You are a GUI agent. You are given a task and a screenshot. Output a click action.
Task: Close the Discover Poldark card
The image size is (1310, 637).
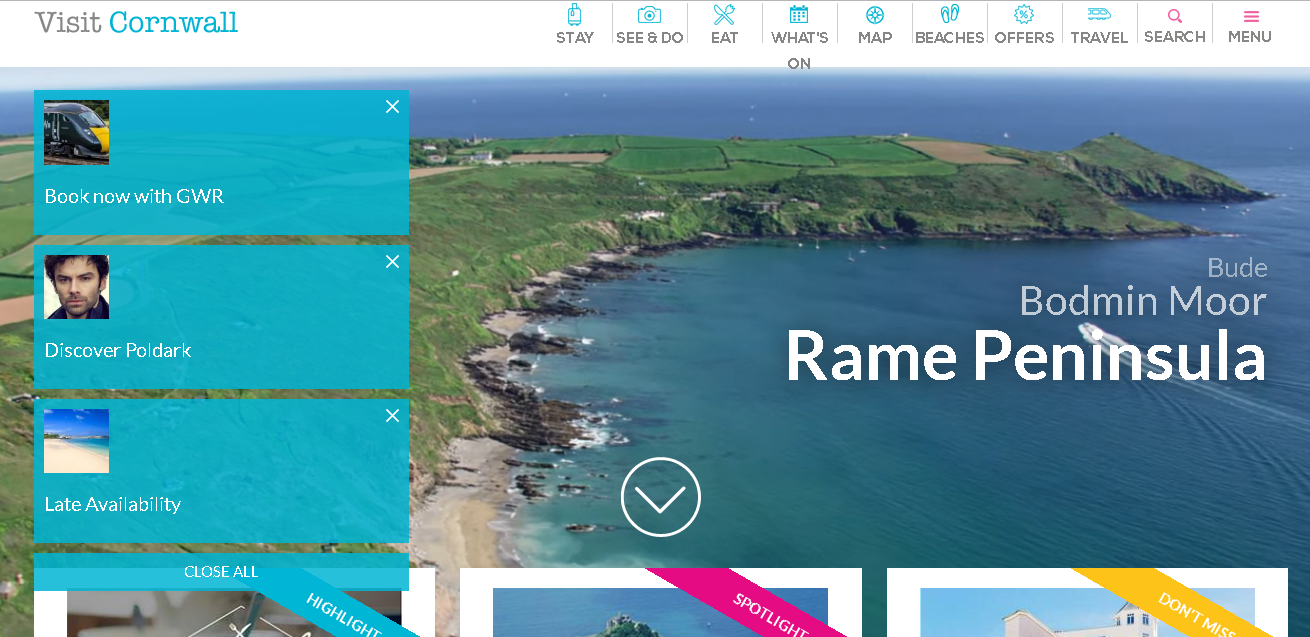392,262
